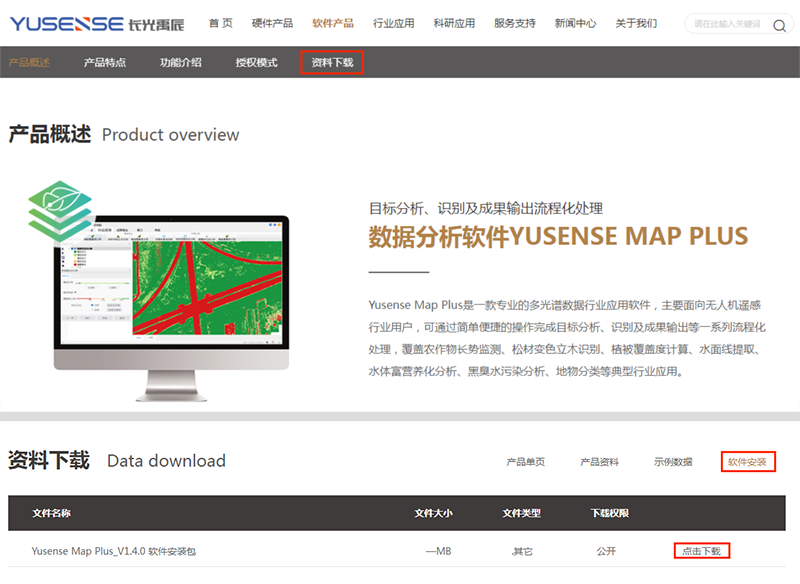Click the 数据分析软件YUSENSE MAP PLUS heading
This screenshot has width=800, height=584.
[x=558, y=237]
